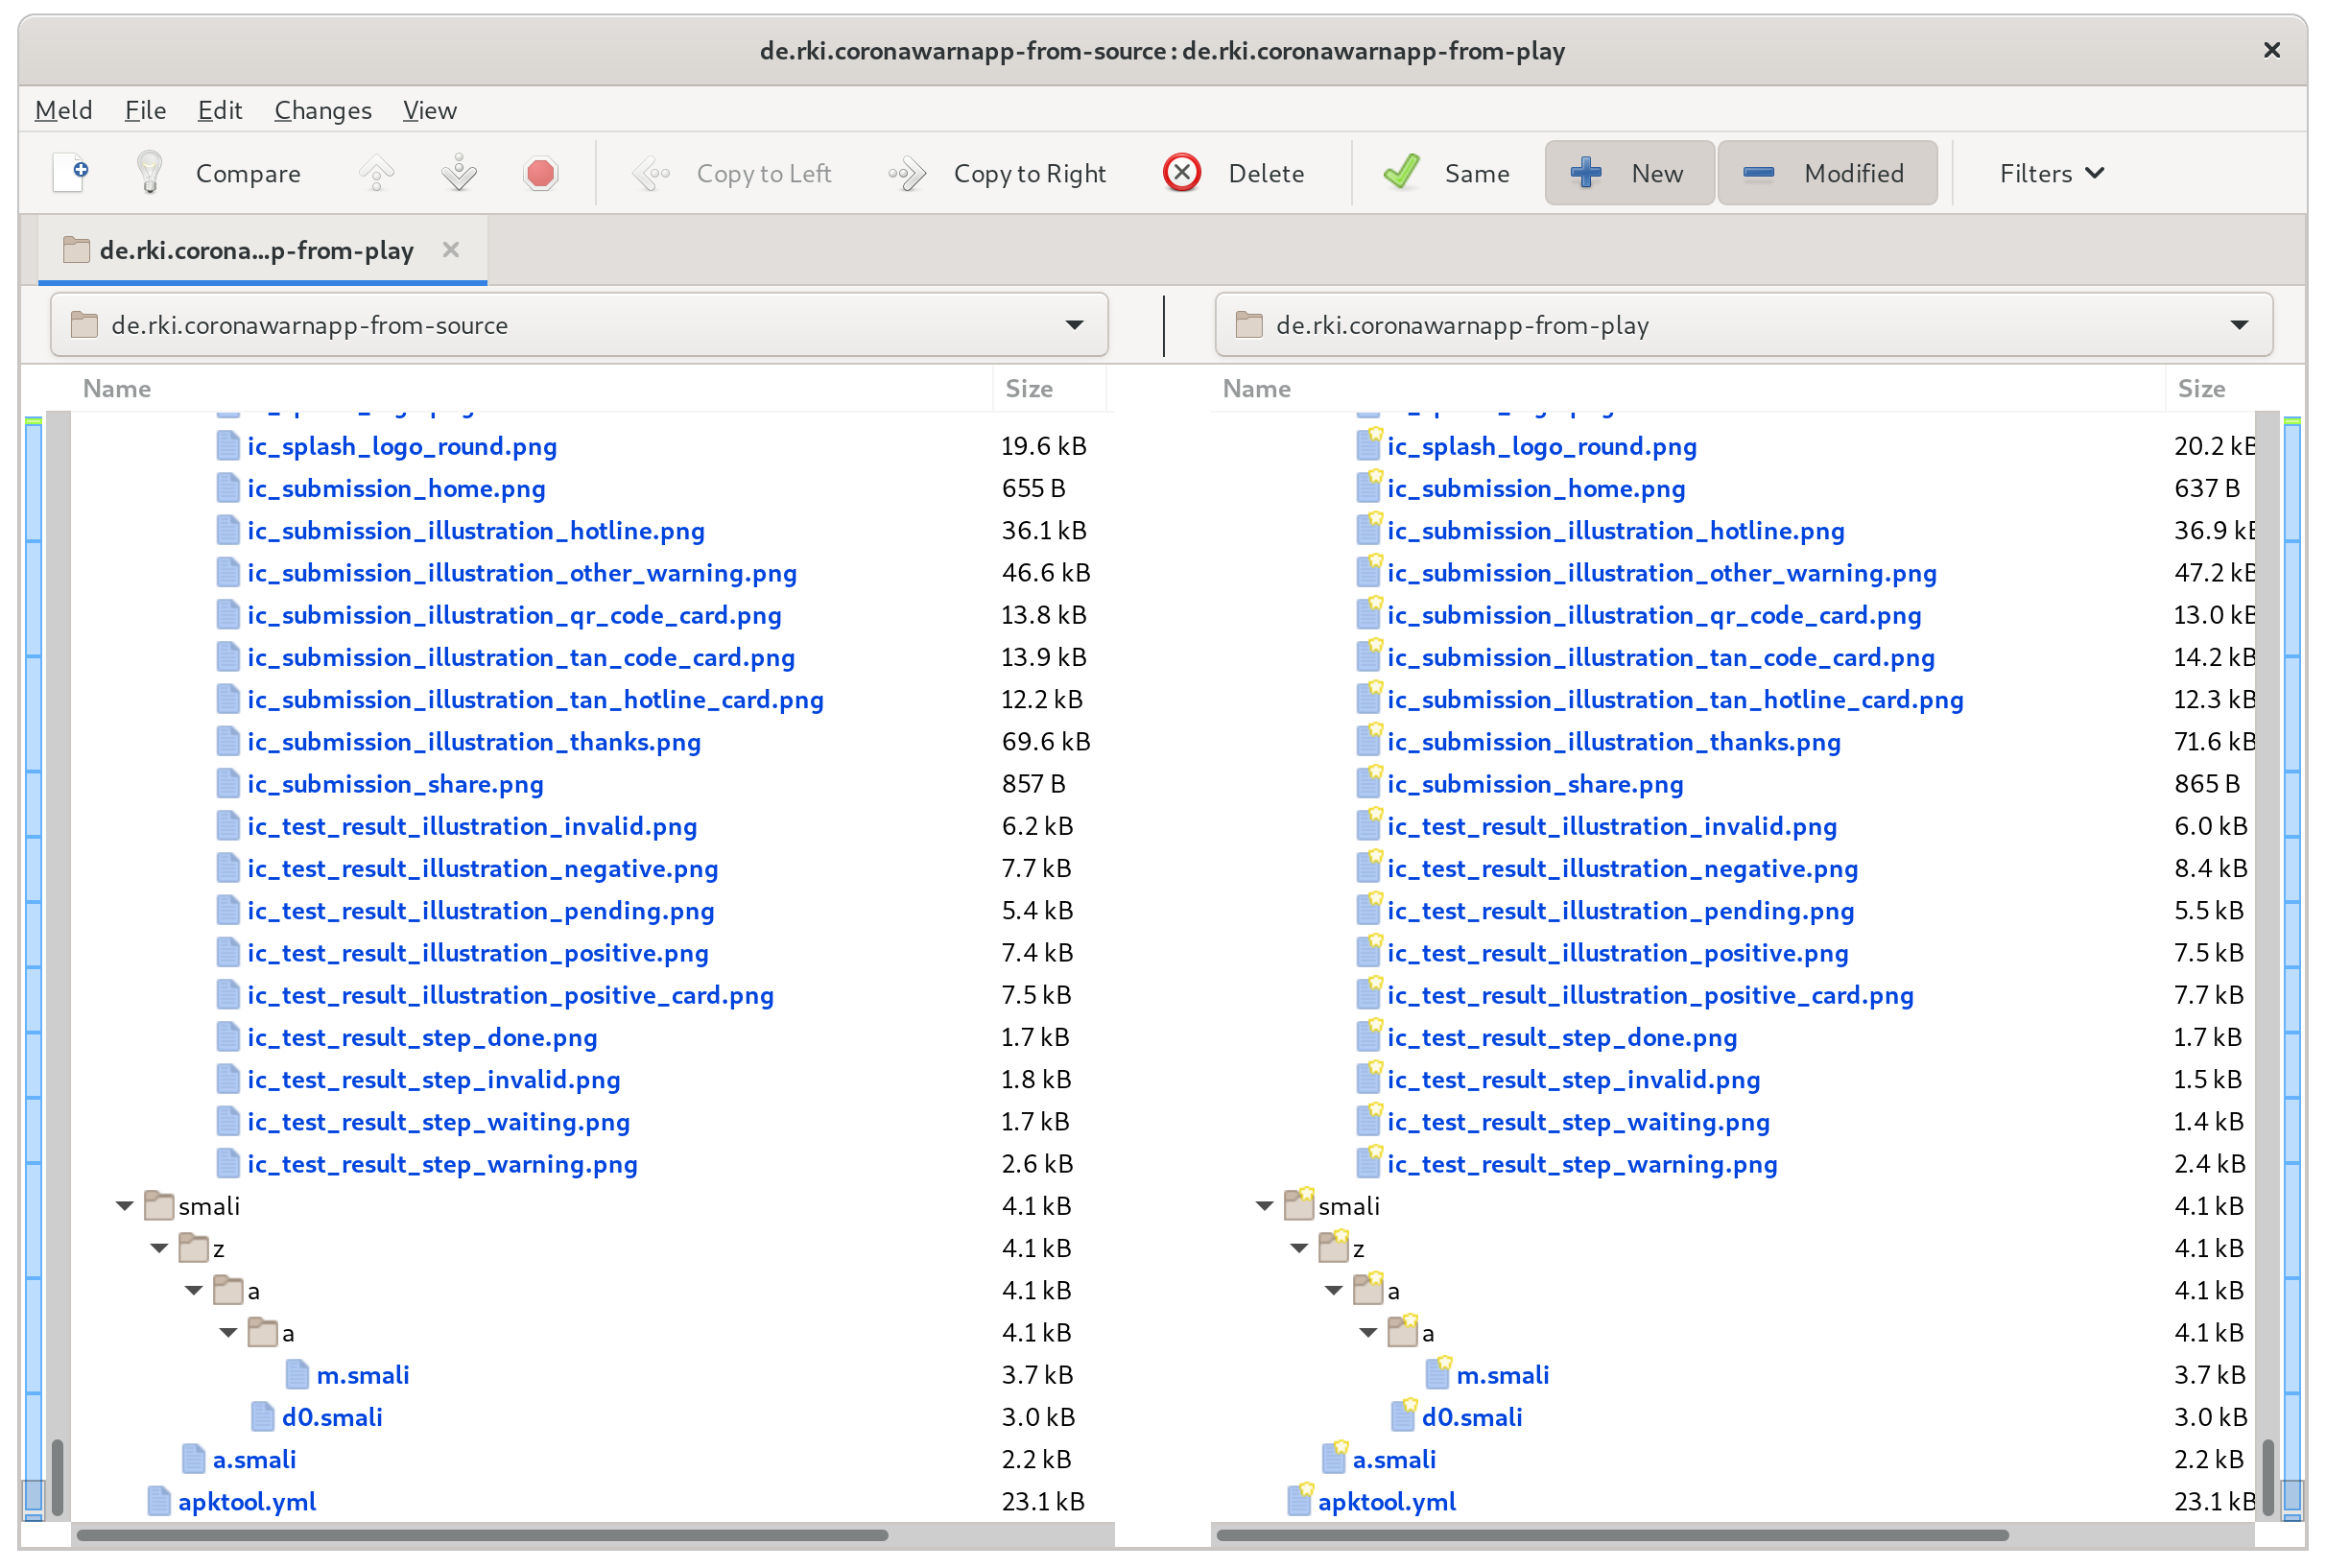Collapse the left inner a folder
The height and width of the screenshot is (1568, 2326).
228,1333
